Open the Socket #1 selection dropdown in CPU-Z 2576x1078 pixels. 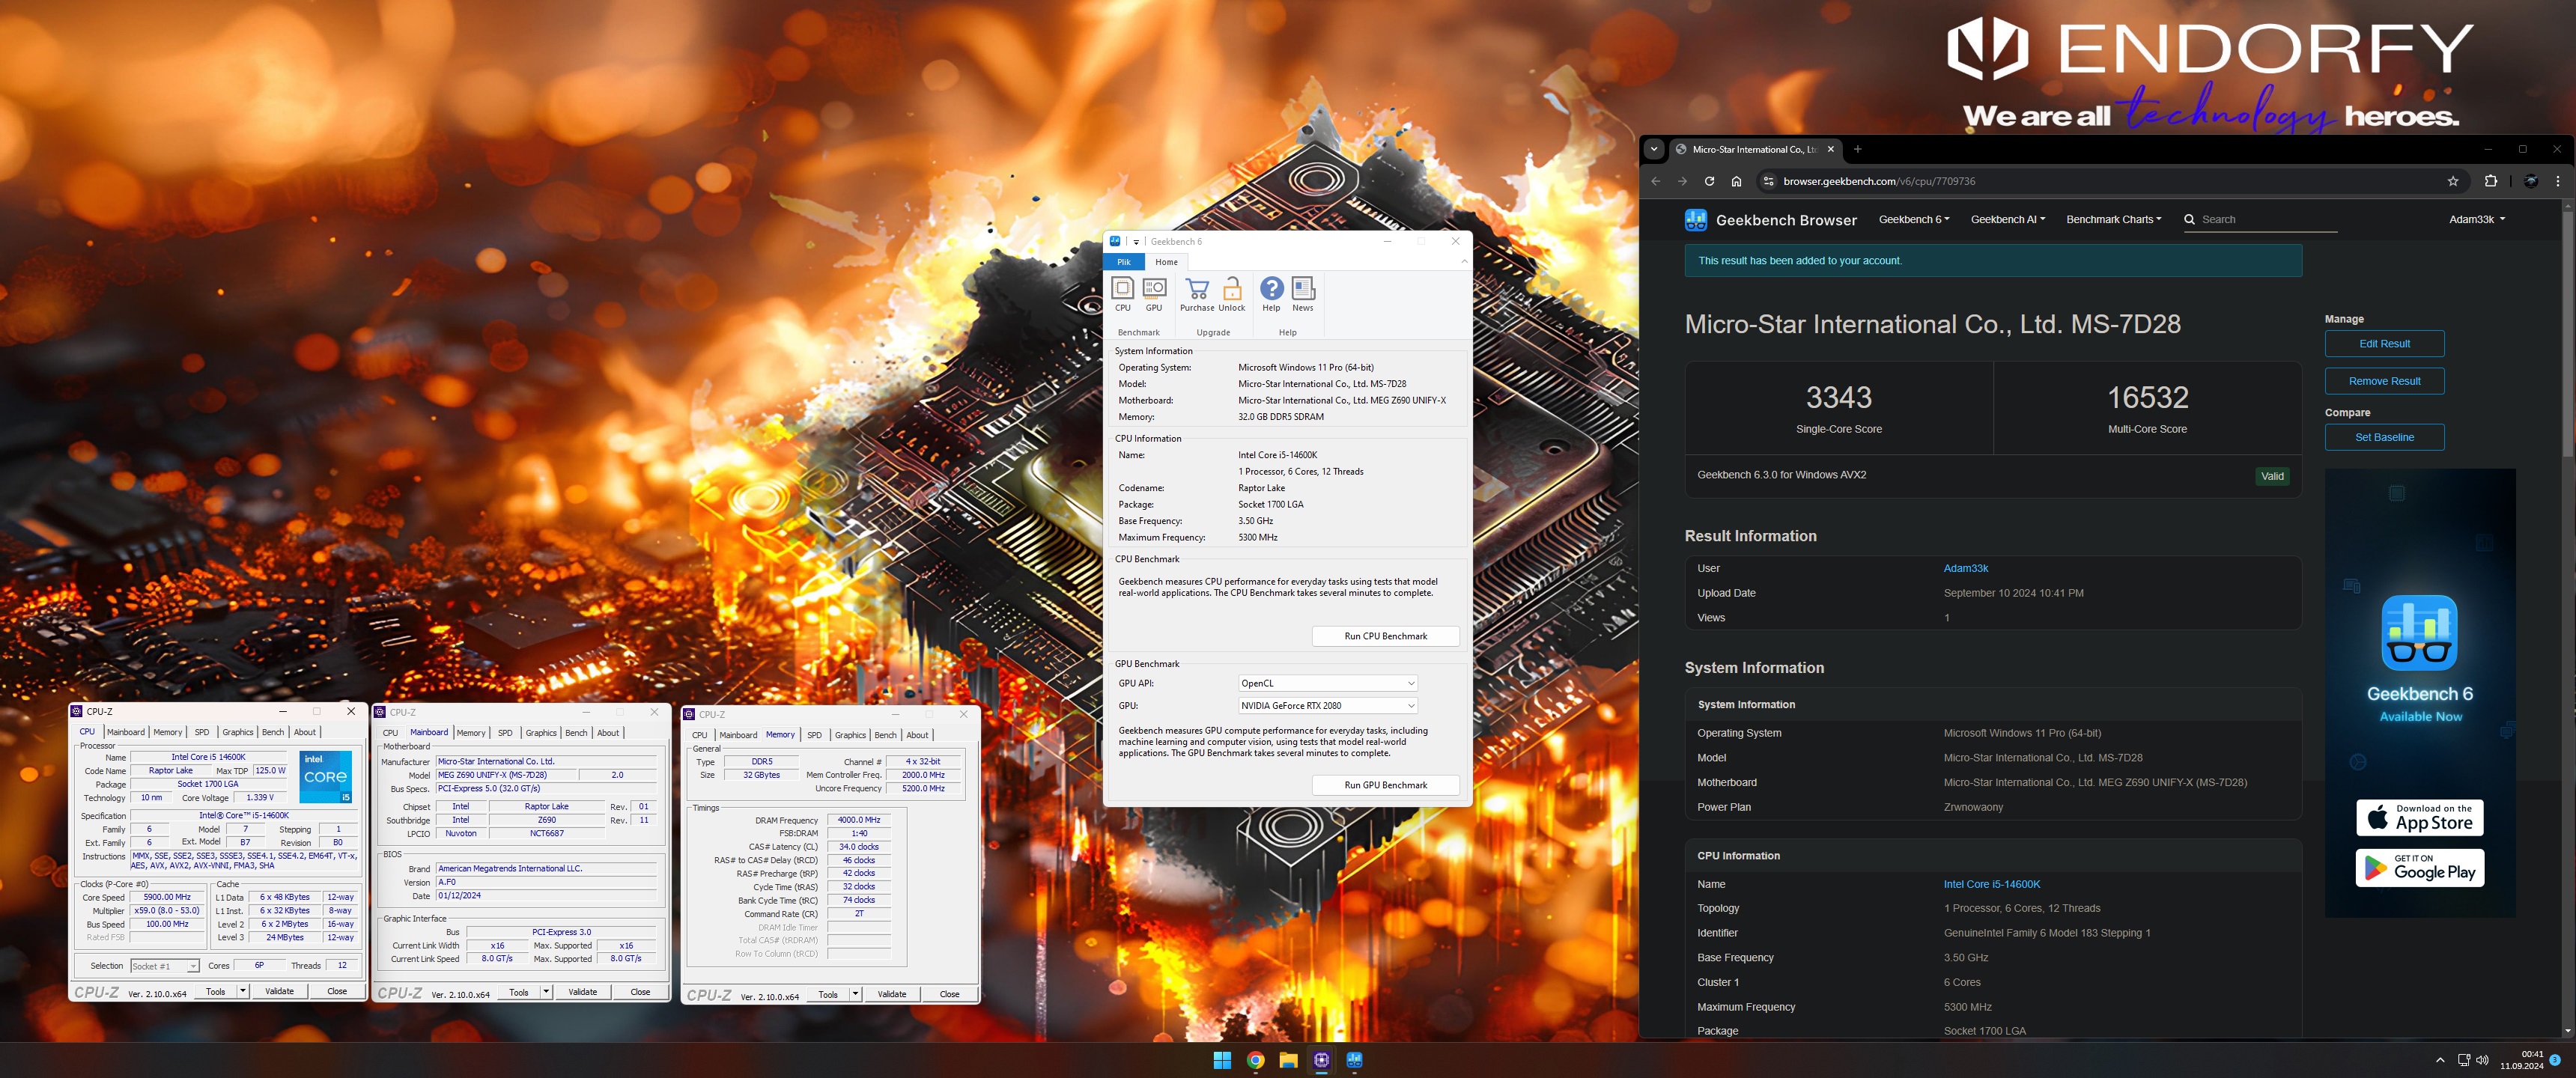[x=165, y=966]
